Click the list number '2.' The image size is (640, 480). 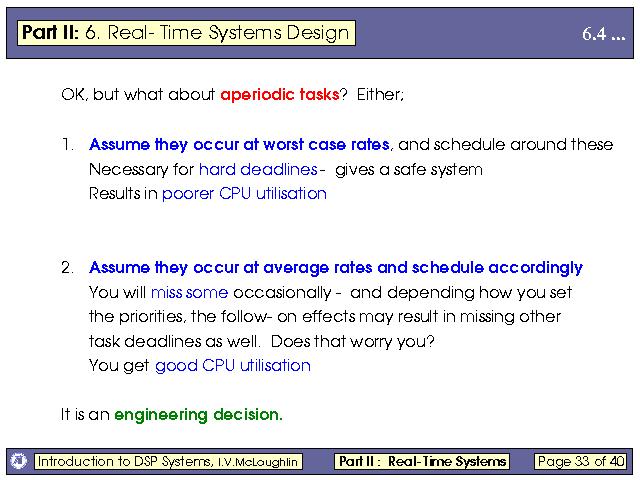tap(68, 268)
